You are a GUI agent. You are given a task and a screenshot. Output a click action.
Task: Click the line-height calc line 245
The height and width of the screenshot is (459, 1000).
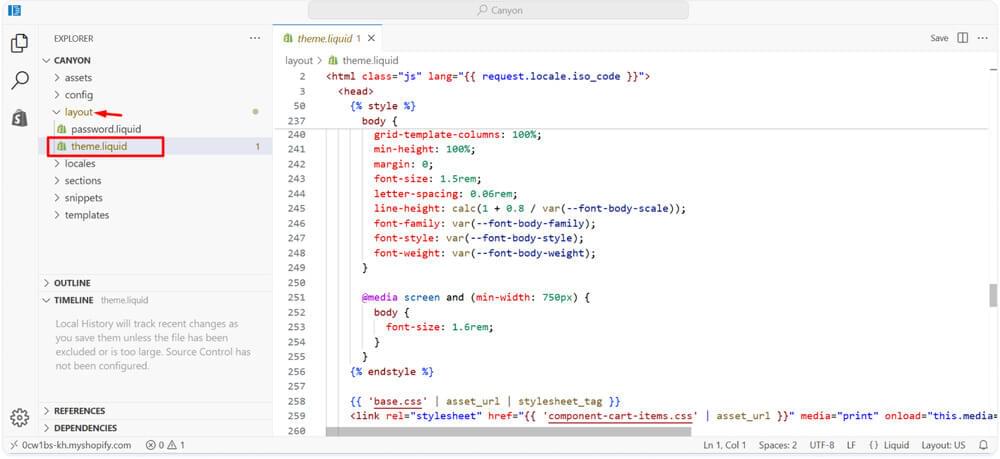(x=529, y=208)
